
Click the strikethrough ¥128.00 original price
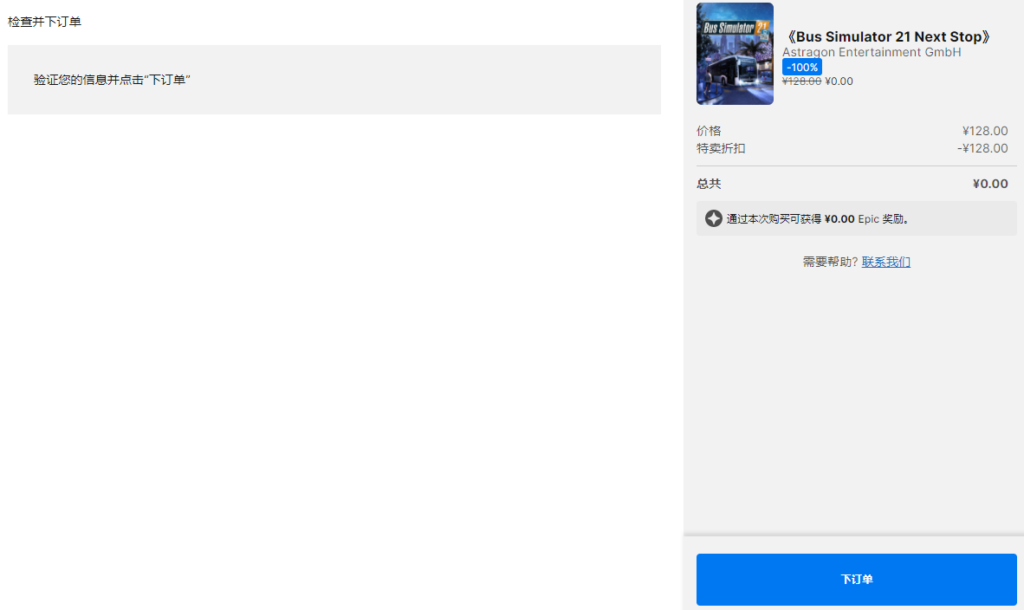(x=801, y=81)
